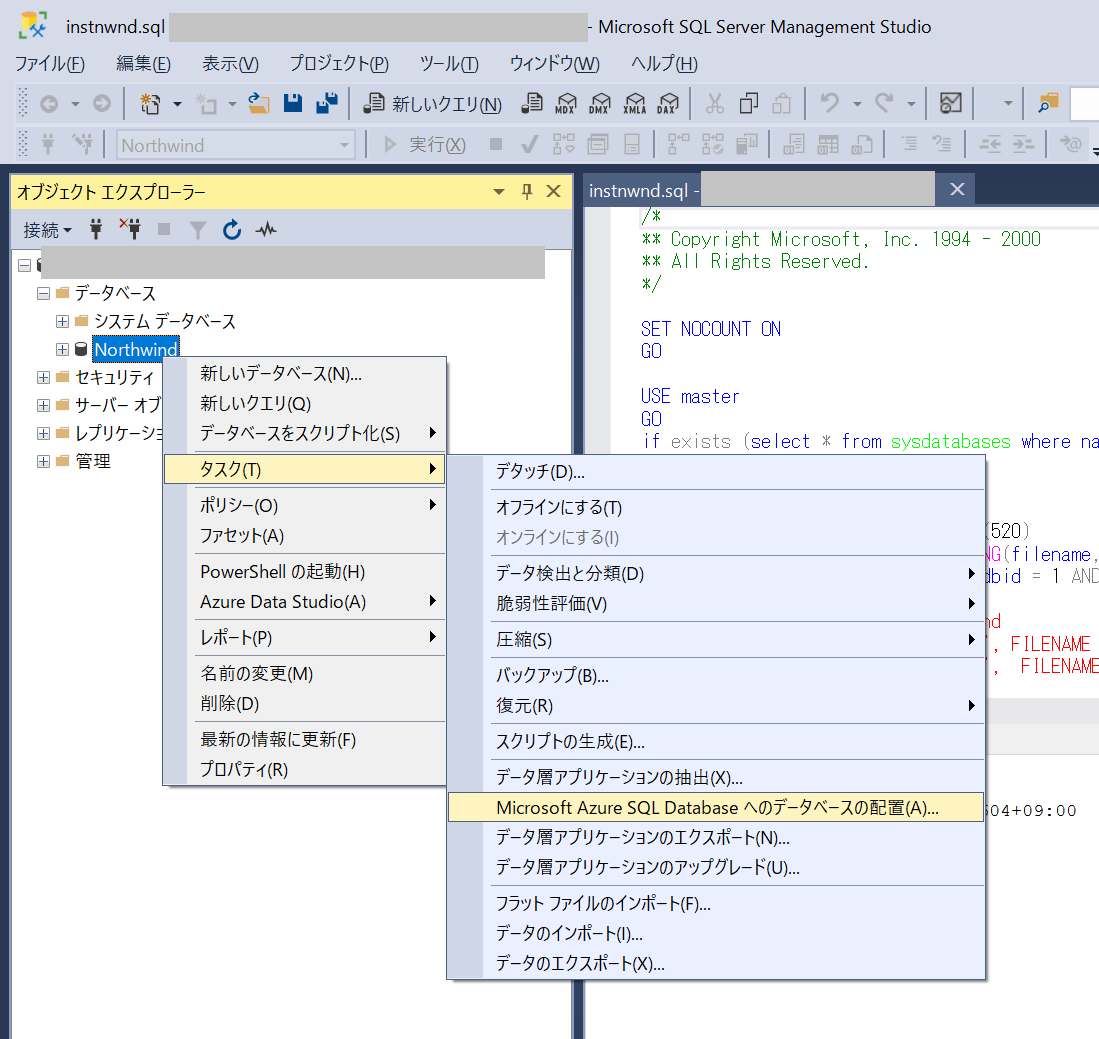Select the Northwind database tree item
This screenshot has width=1099, height=1039.
coord(136,349)
